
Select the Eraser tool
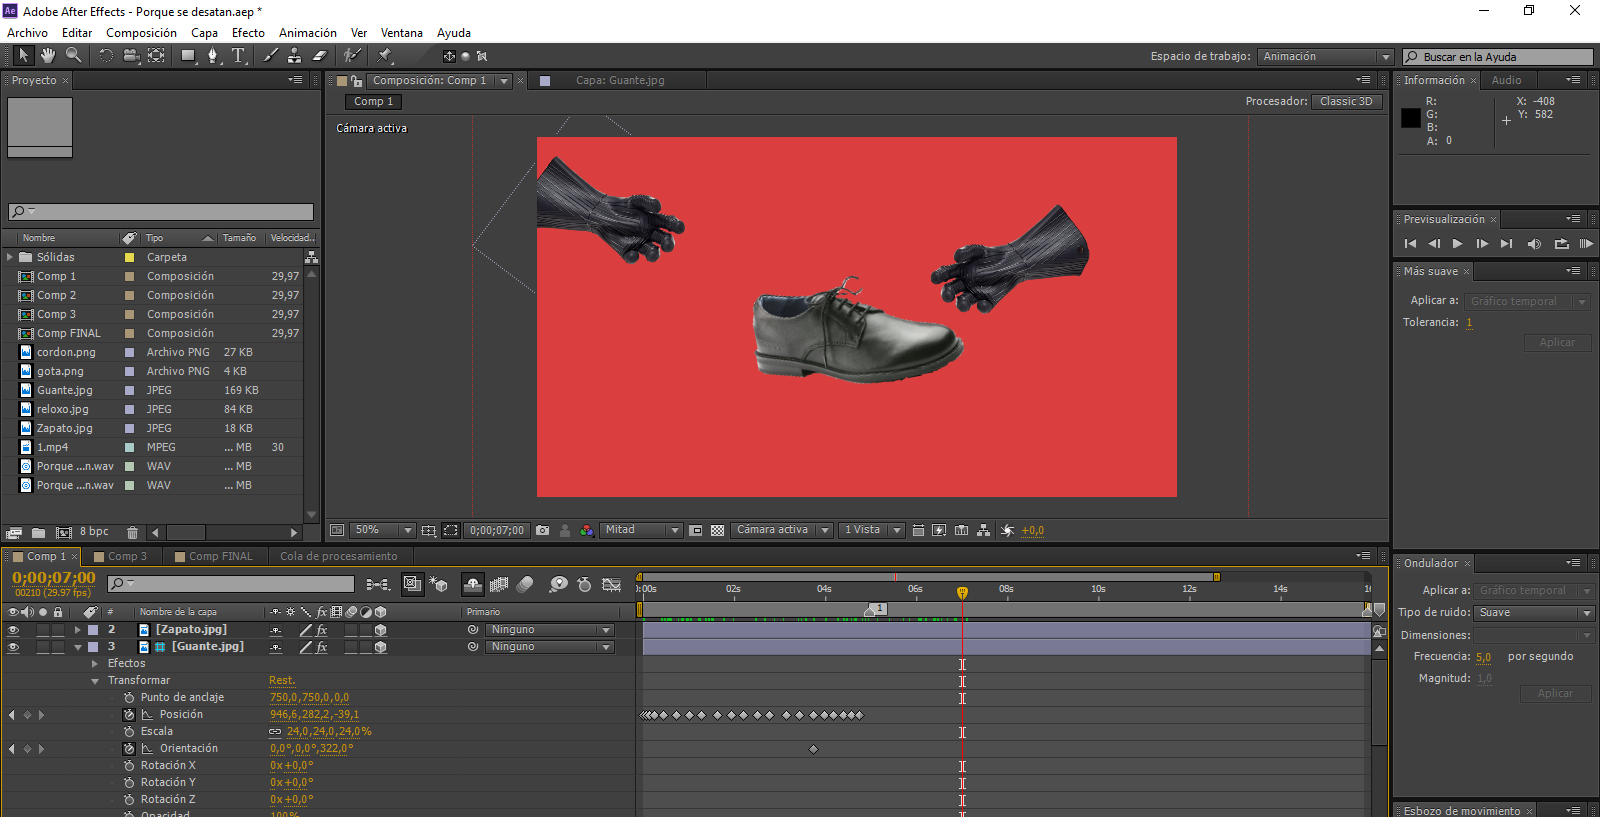click(x=320, y=56)
